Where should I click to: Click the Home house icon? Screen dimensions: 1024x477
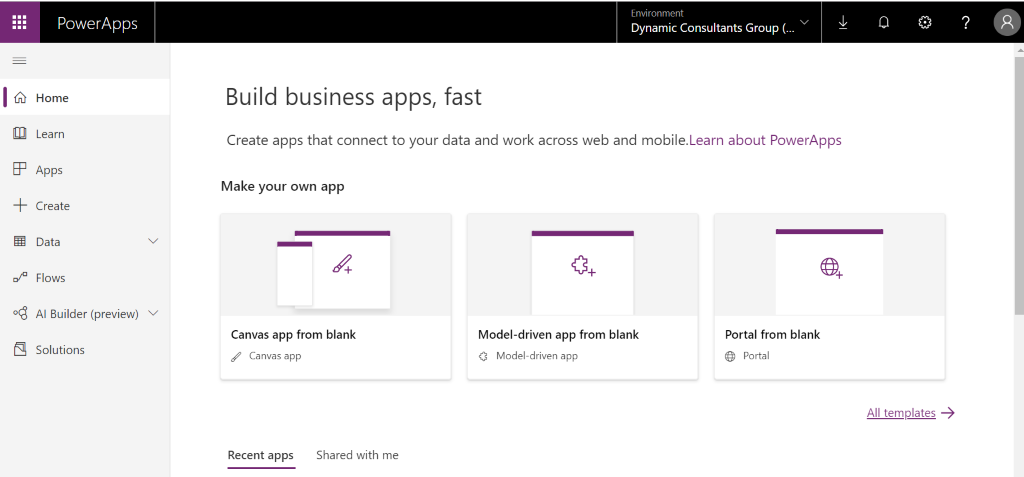[x=20, y=97]
